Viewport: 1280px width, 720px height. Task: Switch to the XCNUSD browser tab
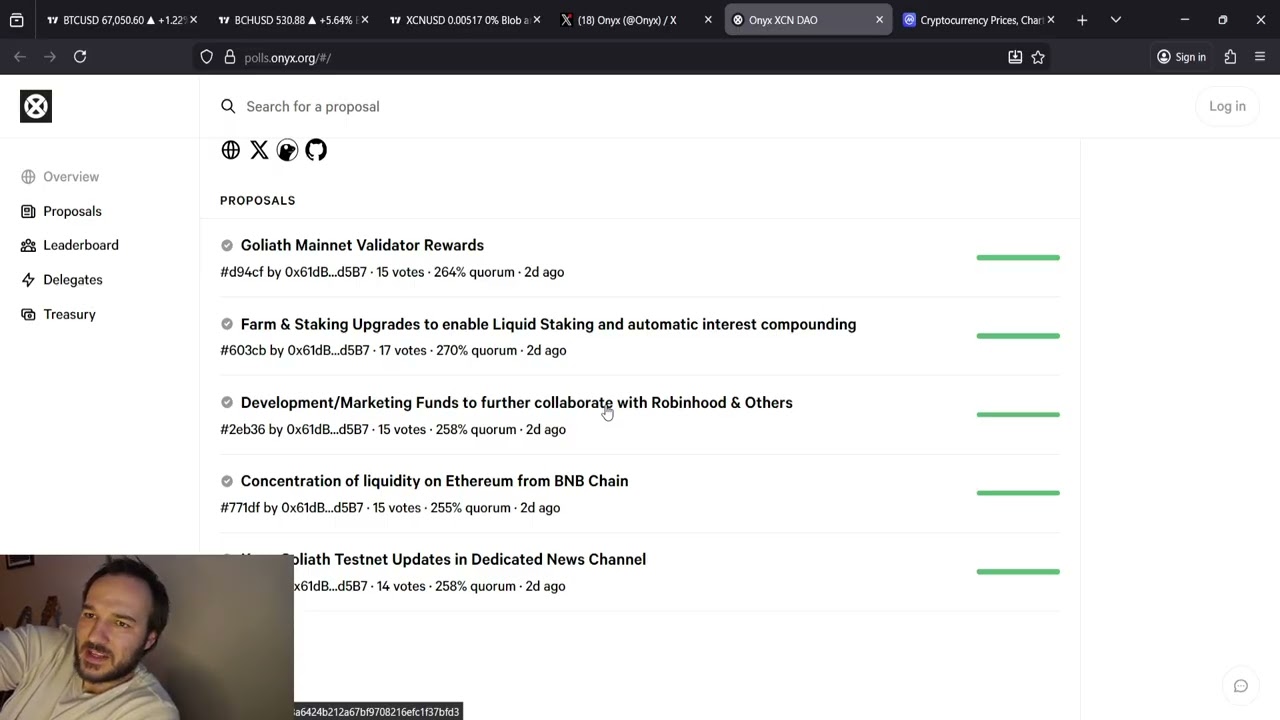coord(465,20)
